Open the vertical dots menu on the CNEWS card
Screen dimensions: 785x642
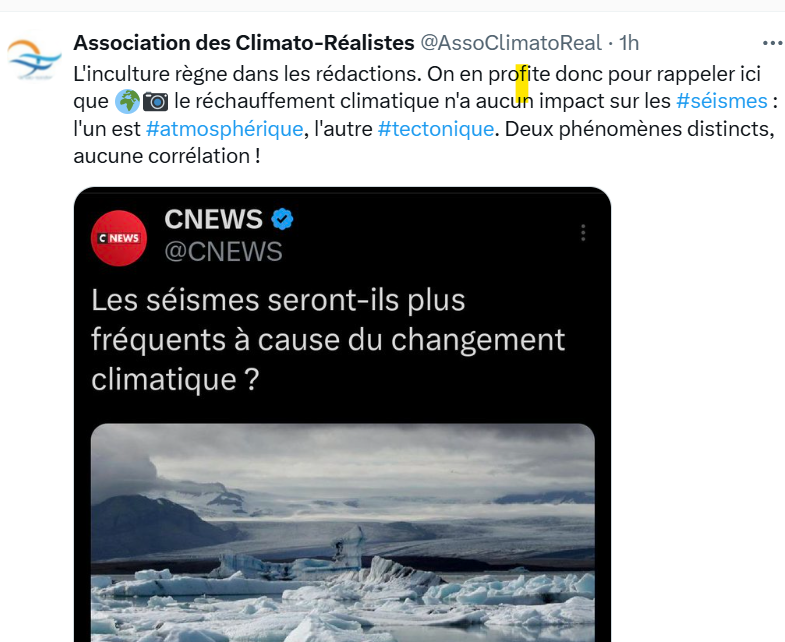(583, 232)
